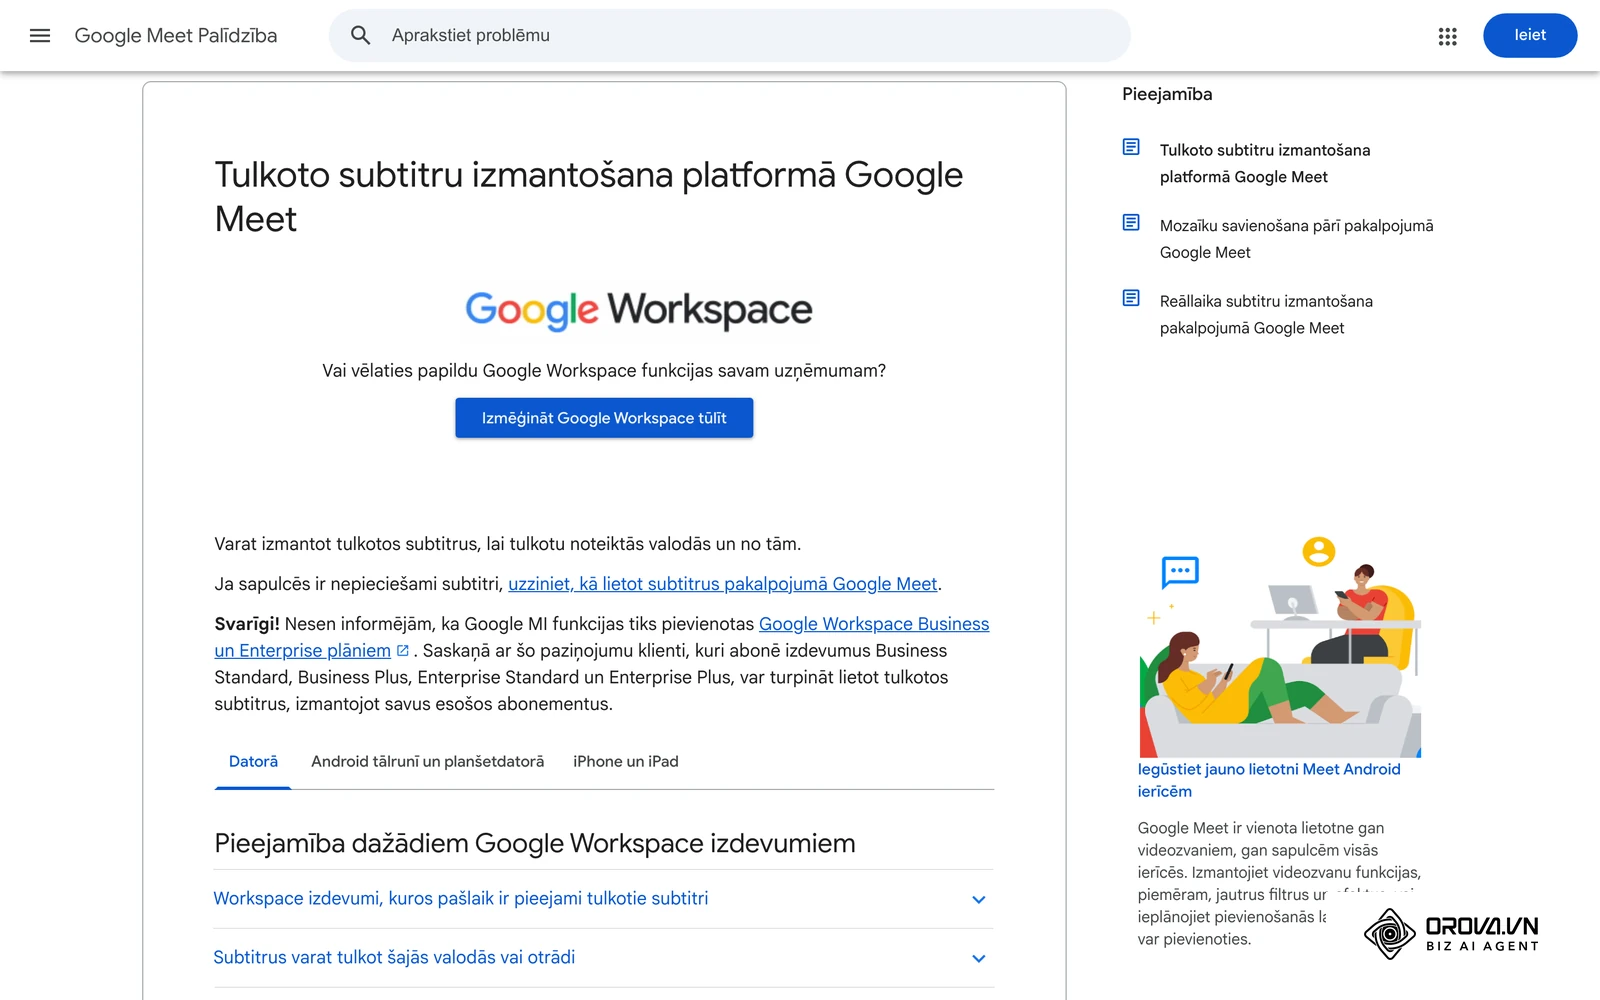Open sidebar link Reāllaika subtitru izmantošana
Viewport: 1600px width, 1000px height.
[x=1266, y=314]
